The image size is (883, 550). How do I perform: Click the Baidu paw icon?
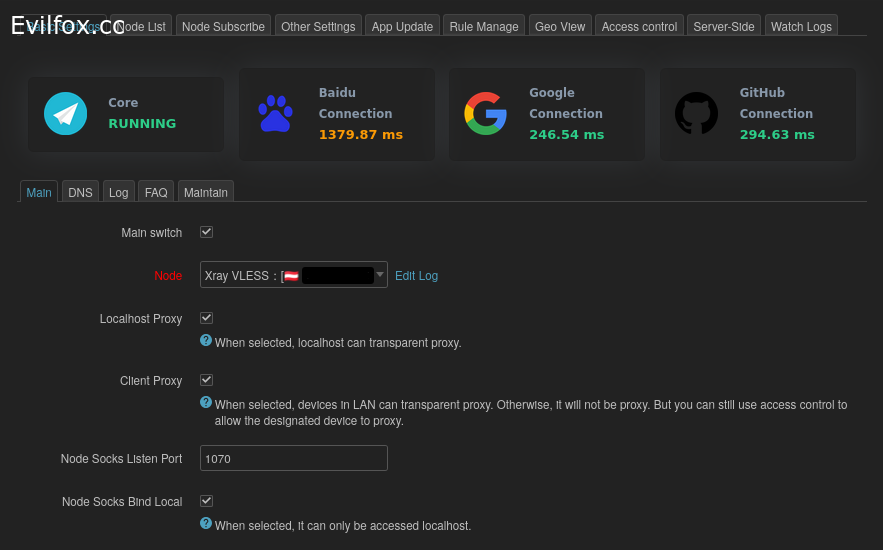coord(275,113)
